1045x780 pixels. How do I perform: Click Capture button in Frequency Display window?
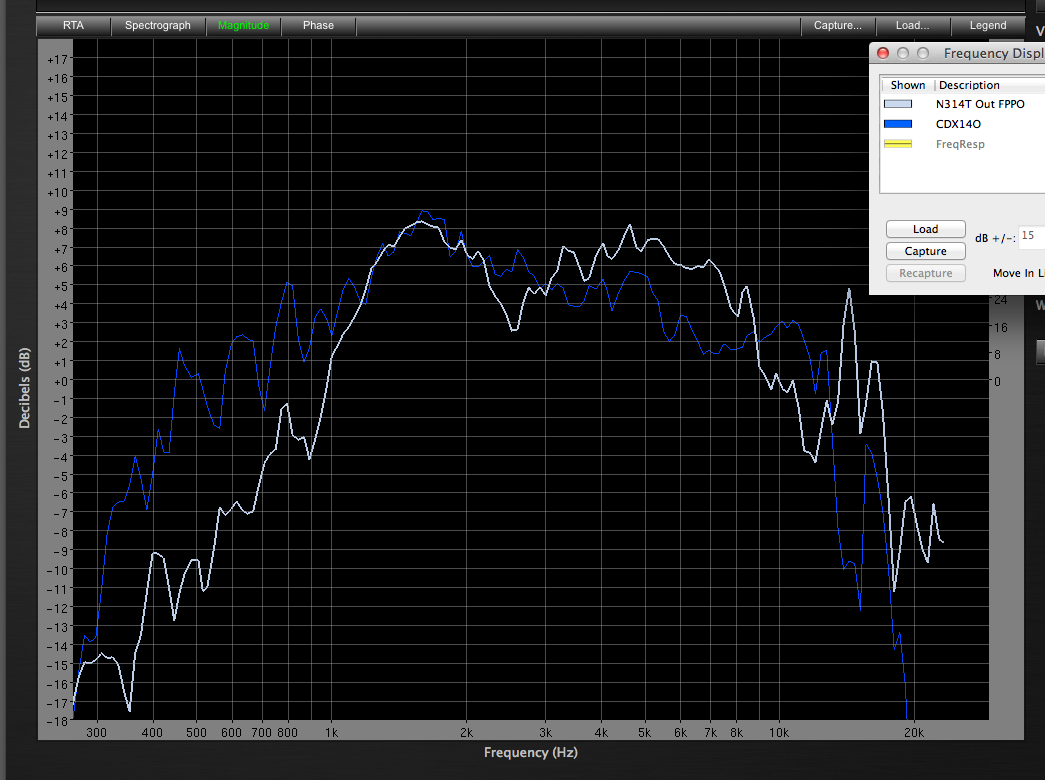coord(926,251)
